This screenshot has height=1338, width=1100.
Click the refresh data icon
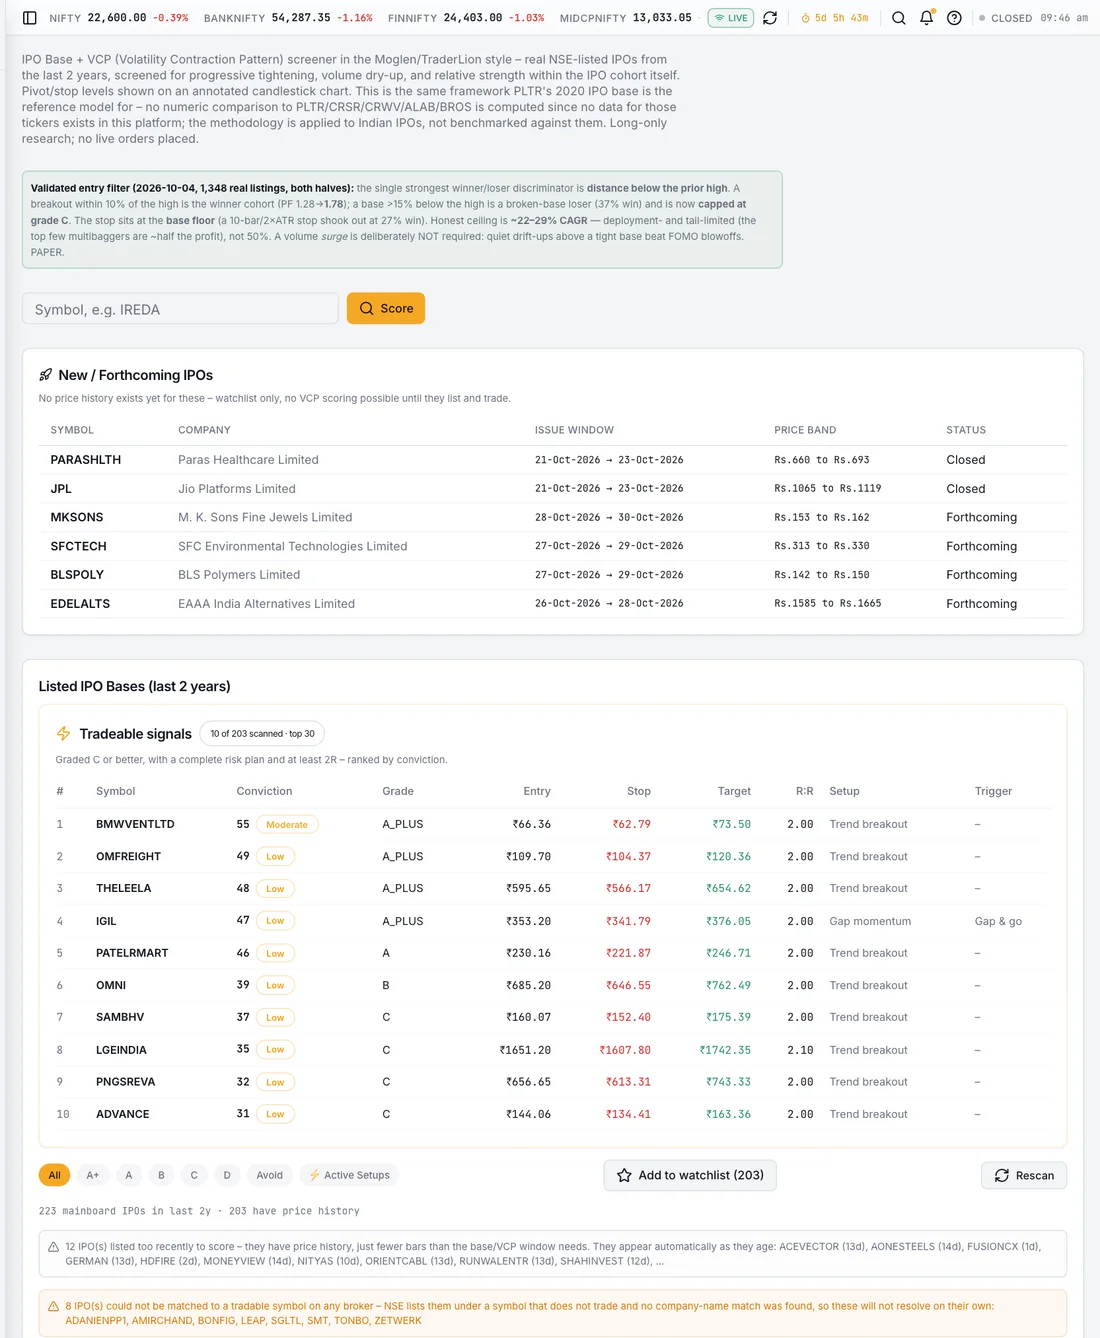point(770,18)
